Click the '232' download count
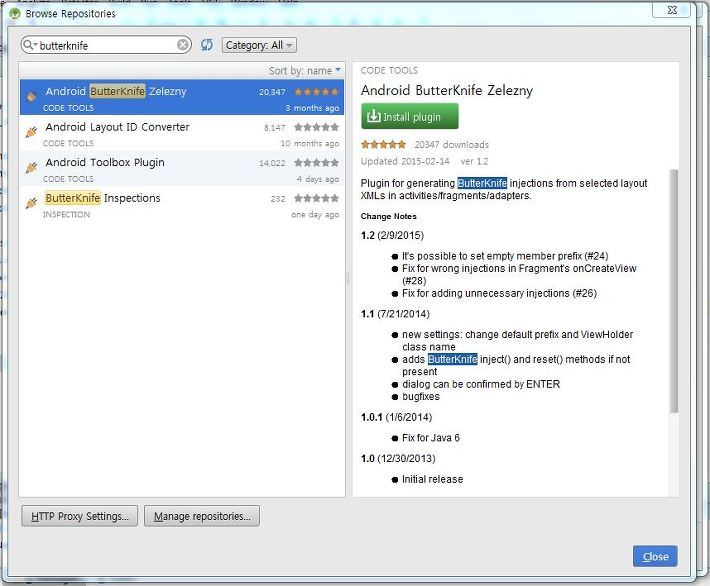Viewport: 710px width, 586px height. (278, 199)
